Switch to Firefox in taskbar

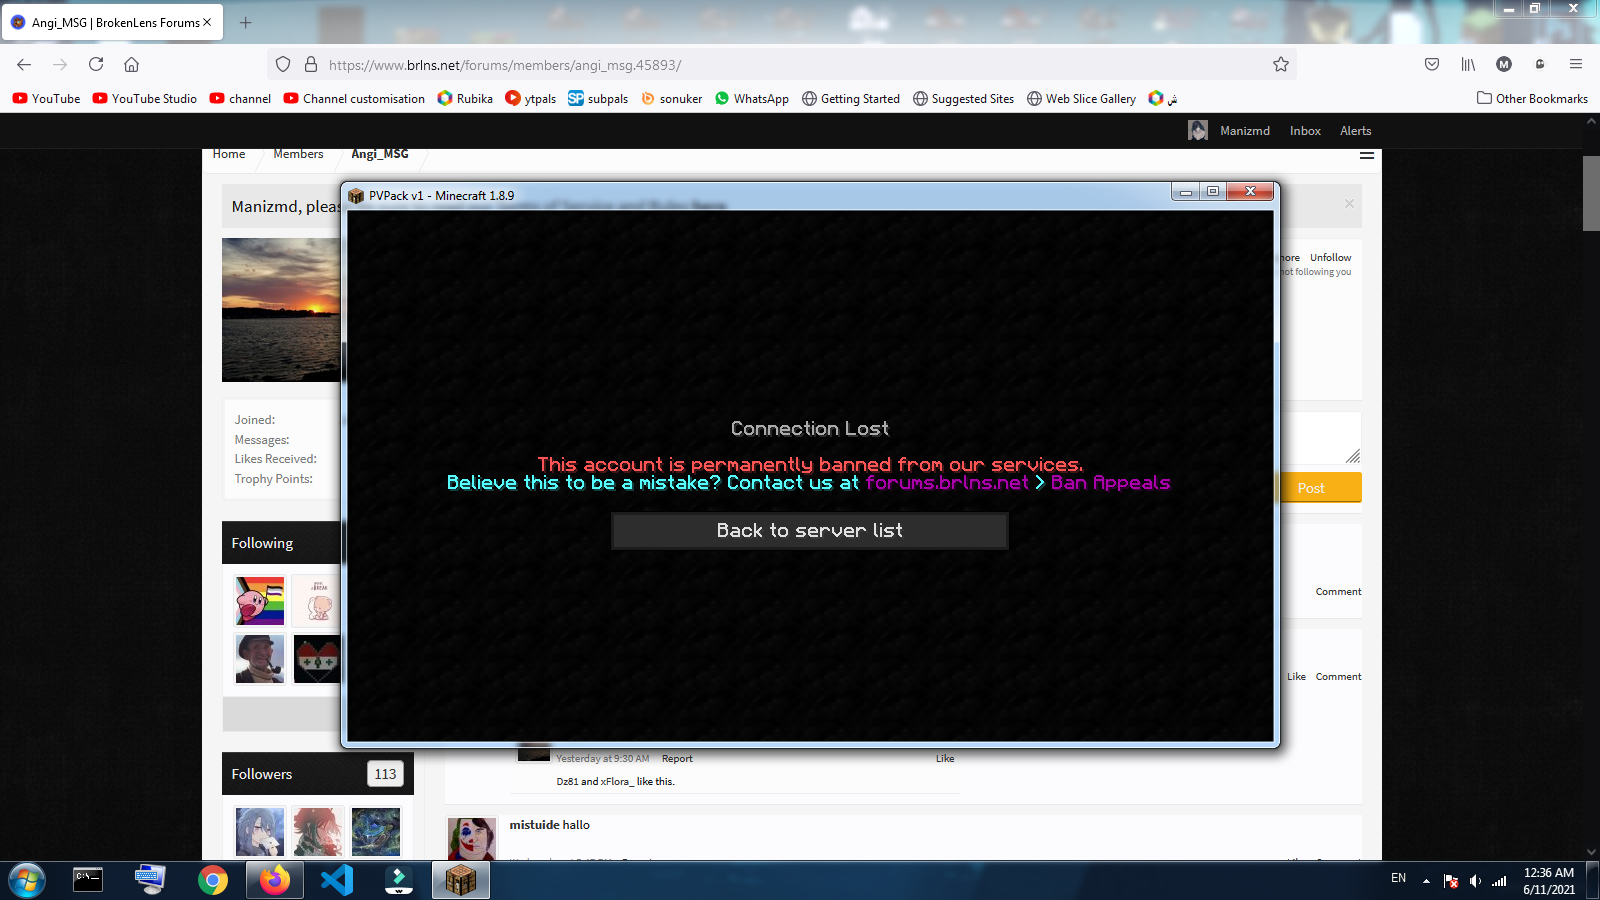tap(275, 880)
